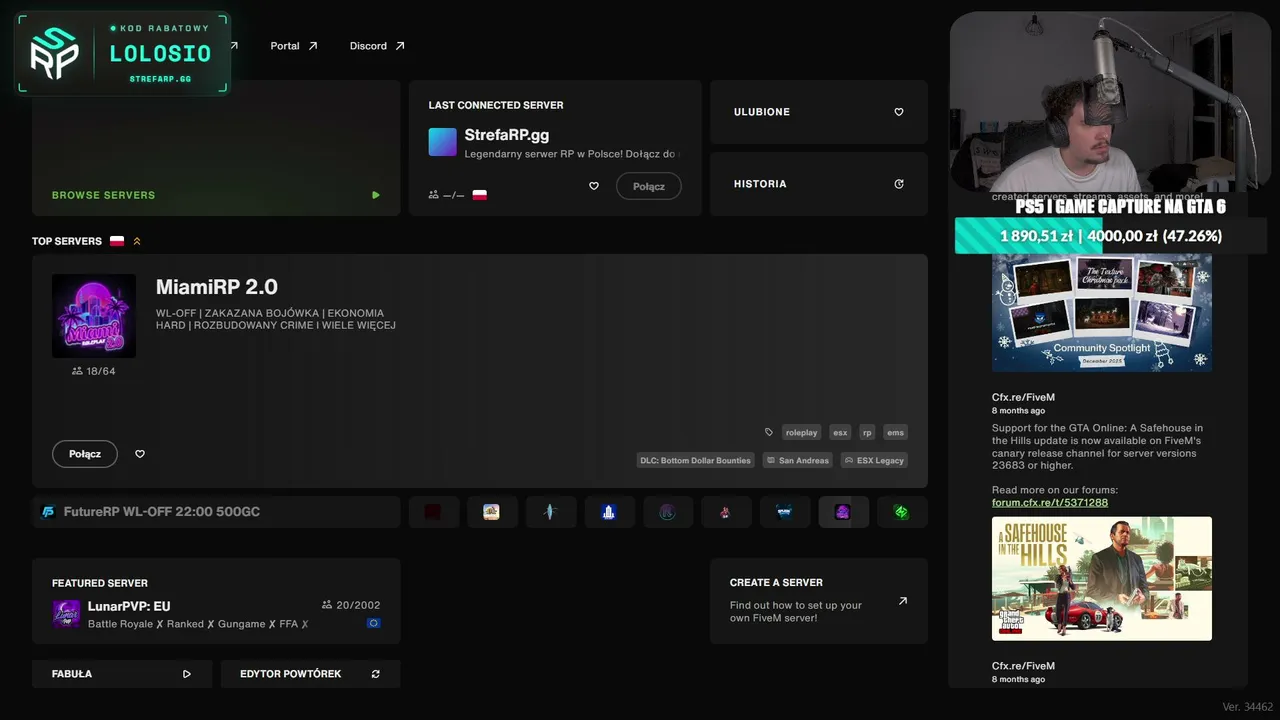Click the donation goal progress bar

pos(1111,236)
